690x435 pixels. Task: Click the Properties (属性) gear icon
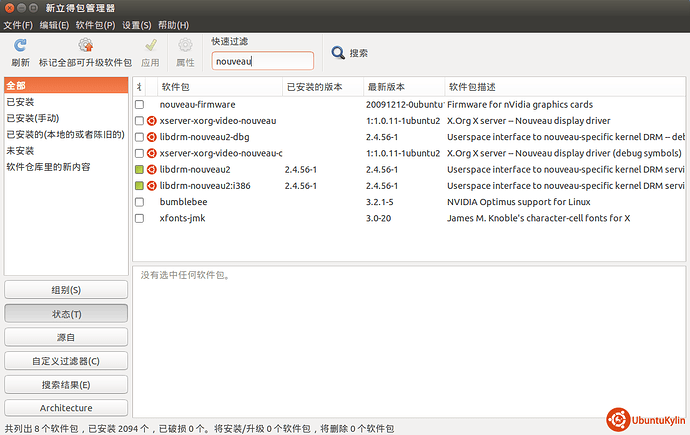[185, 45]
